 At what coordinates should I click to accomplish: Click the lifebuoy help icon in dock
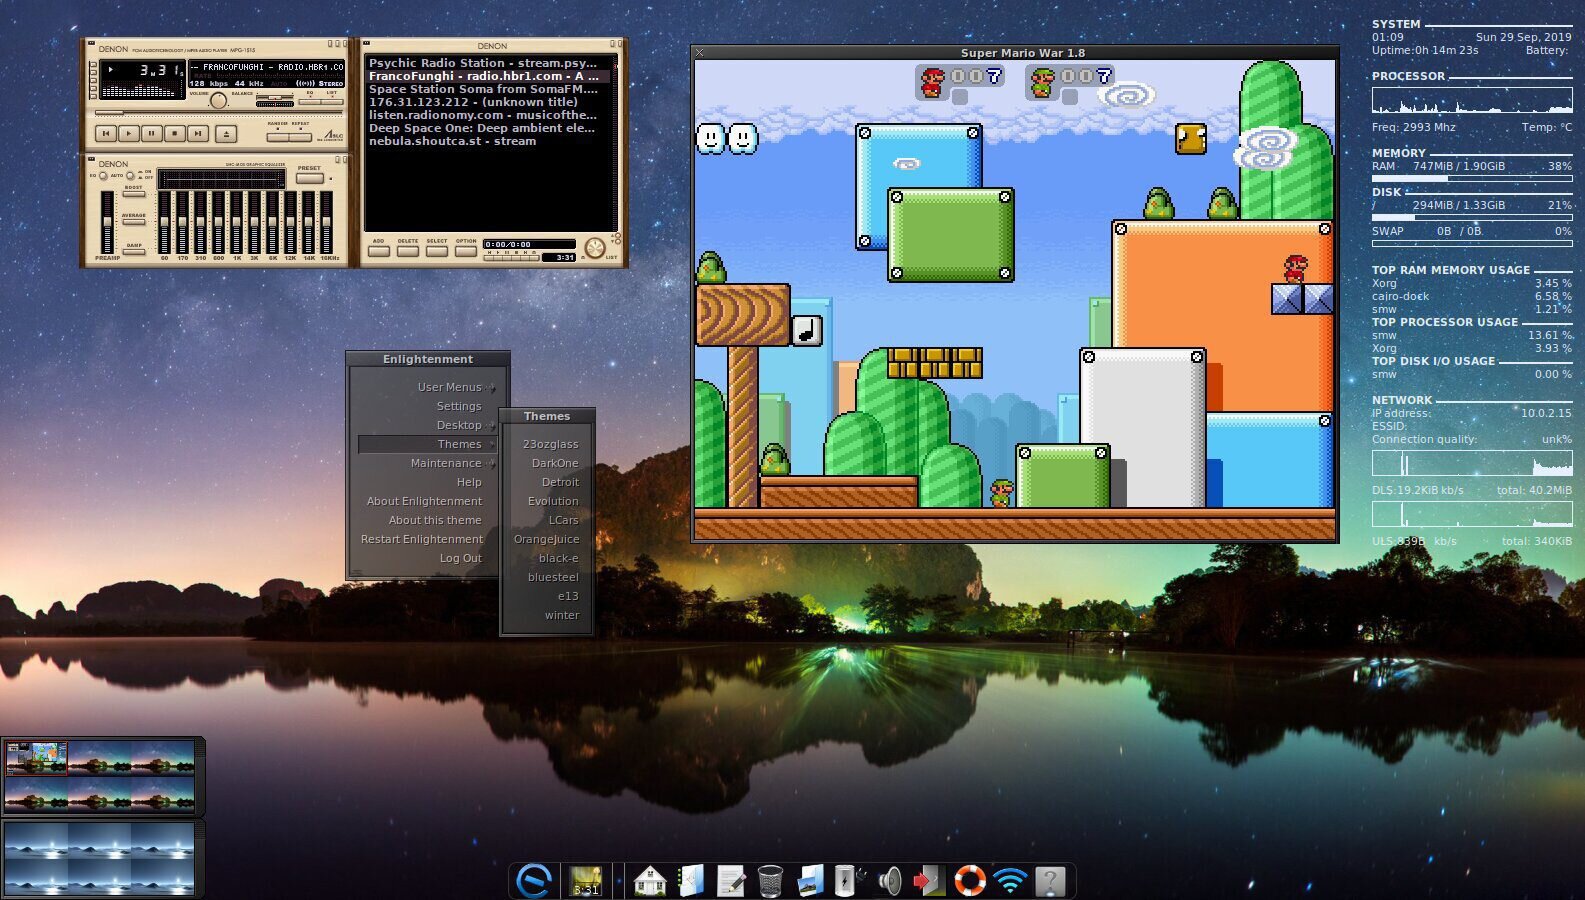[x=969, y=881]
